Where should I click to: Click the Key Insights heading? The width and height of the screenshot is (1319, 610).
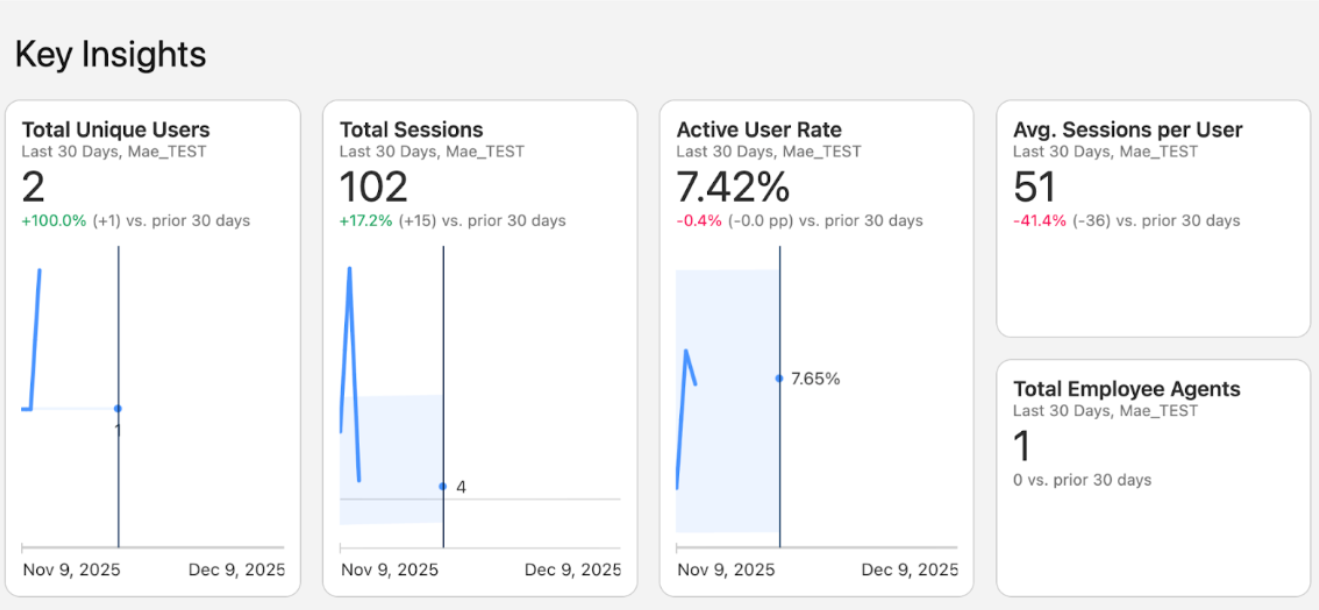click(110, 54)
